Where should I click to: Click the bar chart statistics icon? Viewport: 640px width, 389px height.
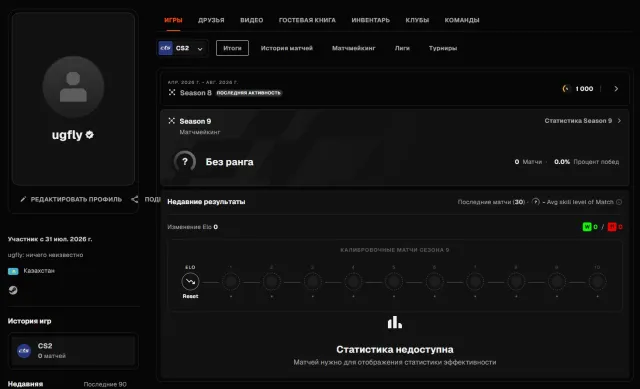click(395, 322)
